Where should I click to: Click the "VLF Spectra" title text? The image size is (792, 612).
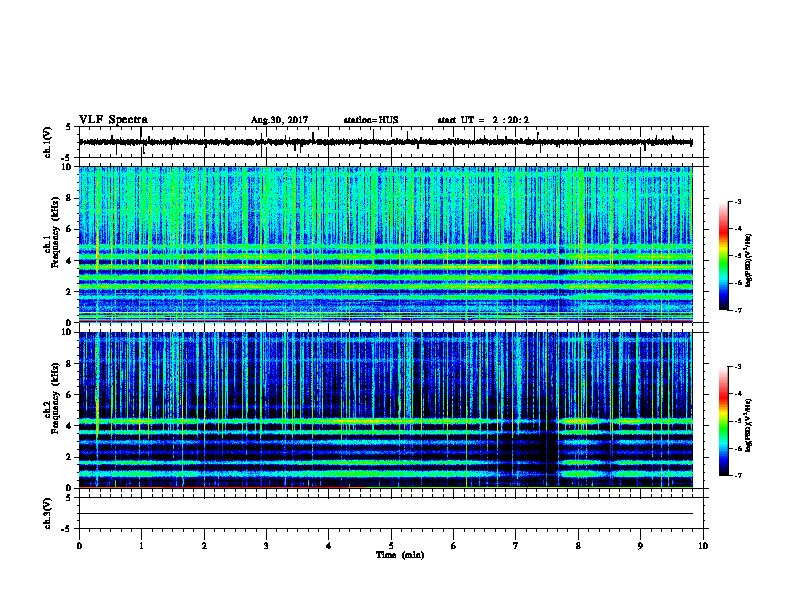tap(113, 120)
